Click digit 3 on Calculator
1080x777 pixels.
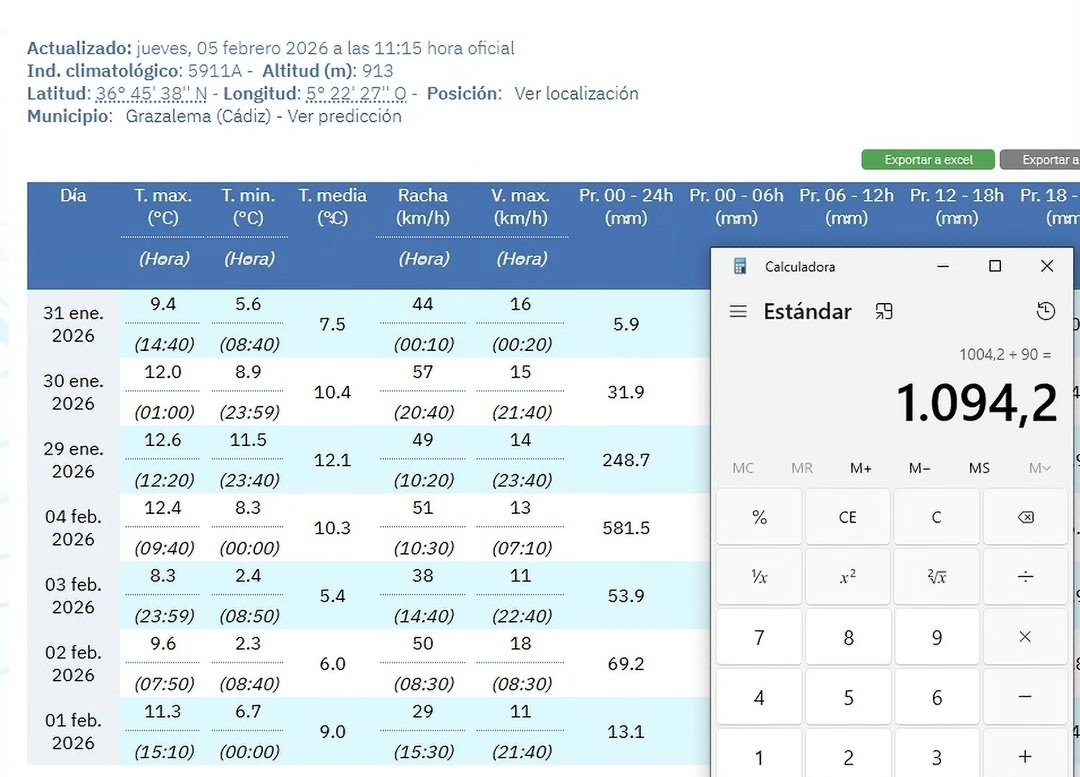click(937, 756)
